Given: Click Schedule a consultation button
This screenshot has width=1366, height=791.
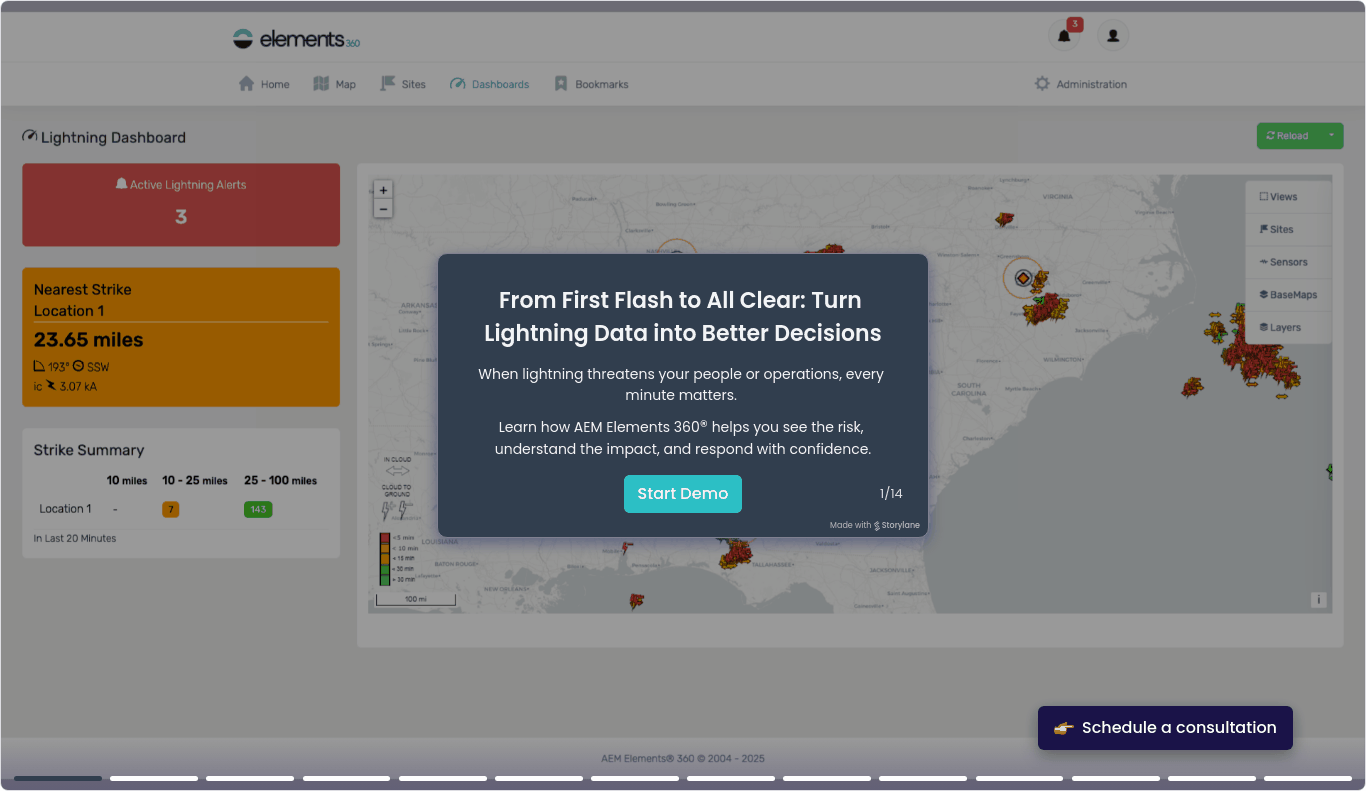Looking at the screenshot, I should [1165, 728].
